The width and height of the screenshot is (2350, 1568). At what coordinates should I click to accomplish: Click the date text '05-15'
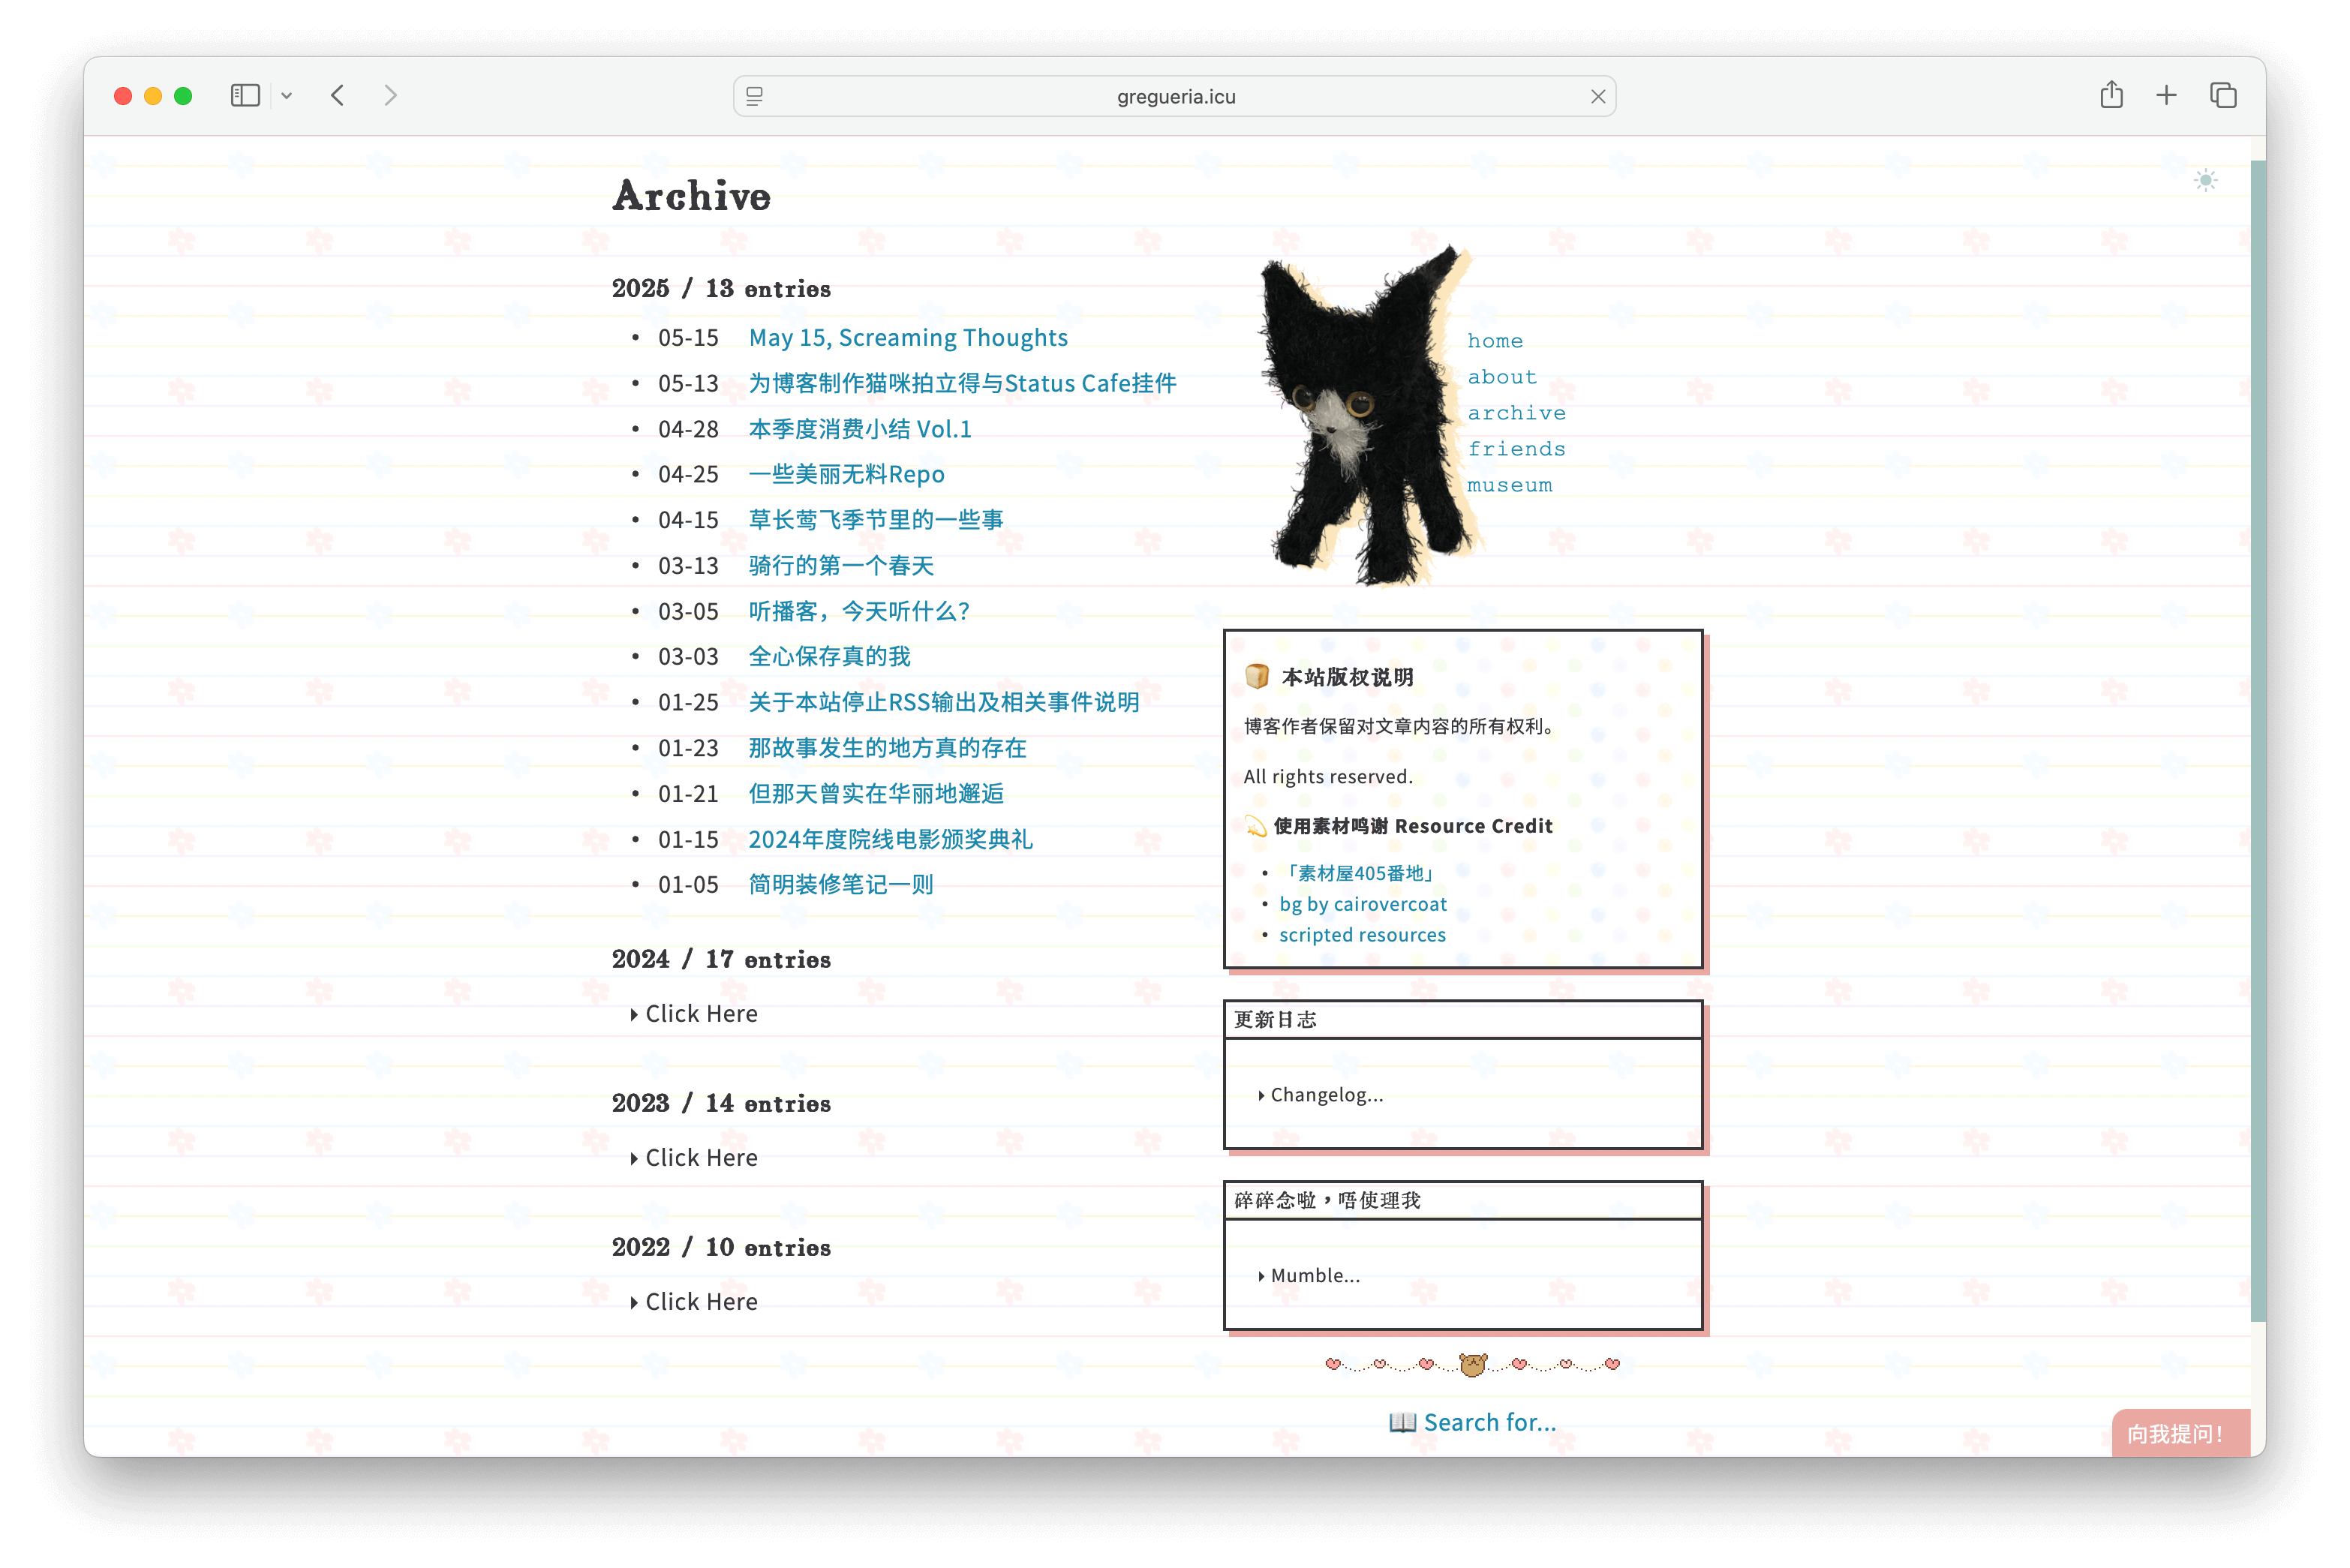[x=688, y=338]
